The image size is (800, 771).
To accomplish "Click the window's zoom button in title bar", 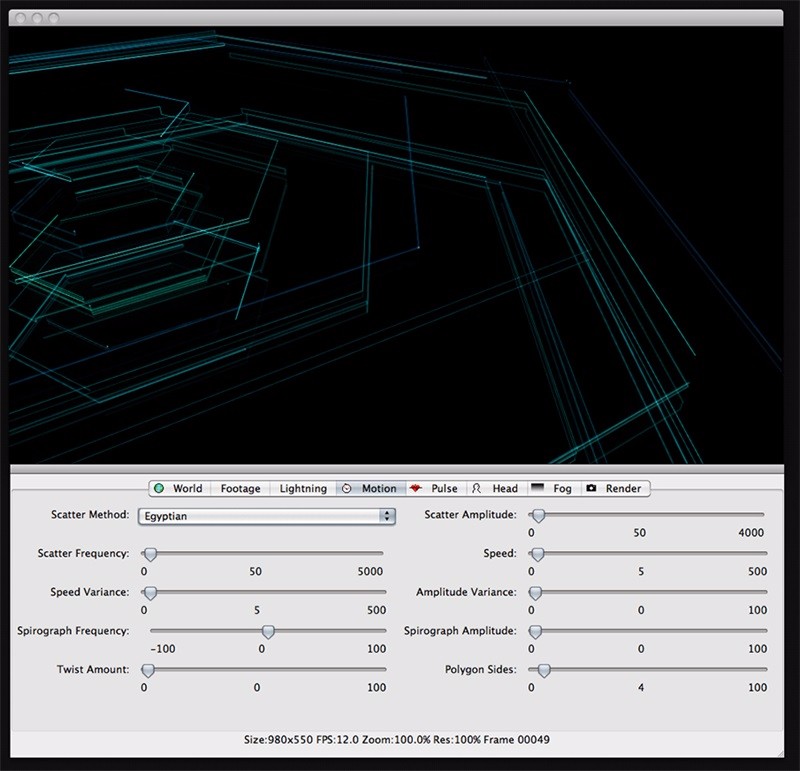I will [x=53, y=18].
